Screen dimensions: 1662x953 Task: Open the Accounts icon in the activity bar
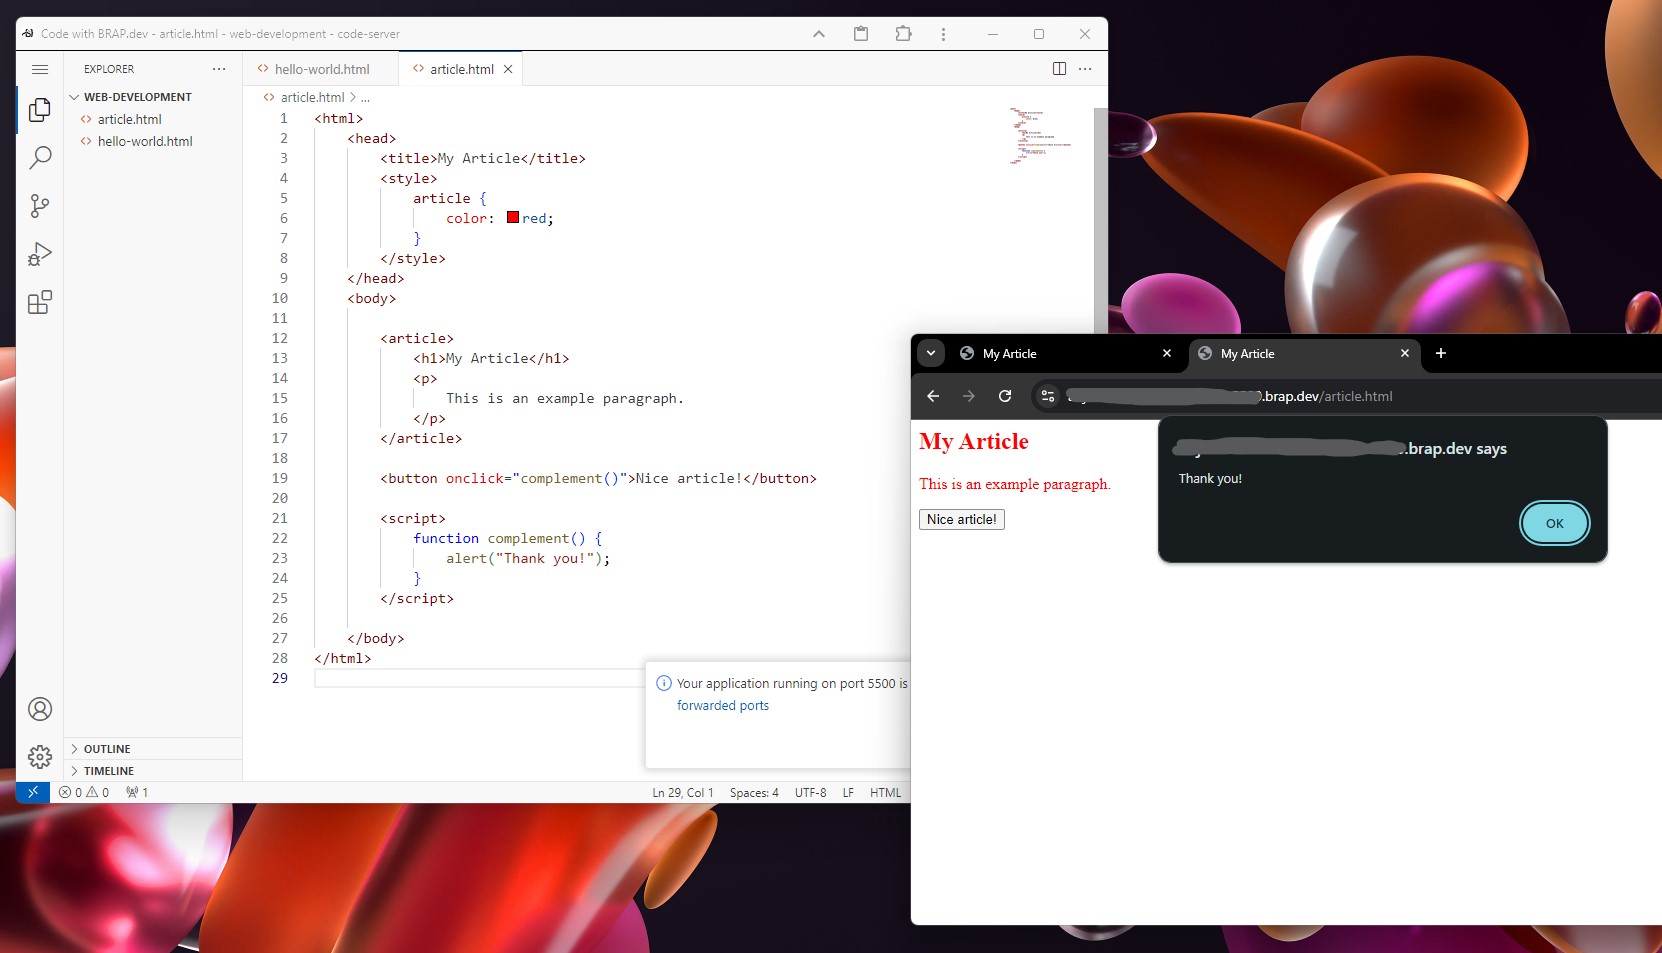point(40,709)
